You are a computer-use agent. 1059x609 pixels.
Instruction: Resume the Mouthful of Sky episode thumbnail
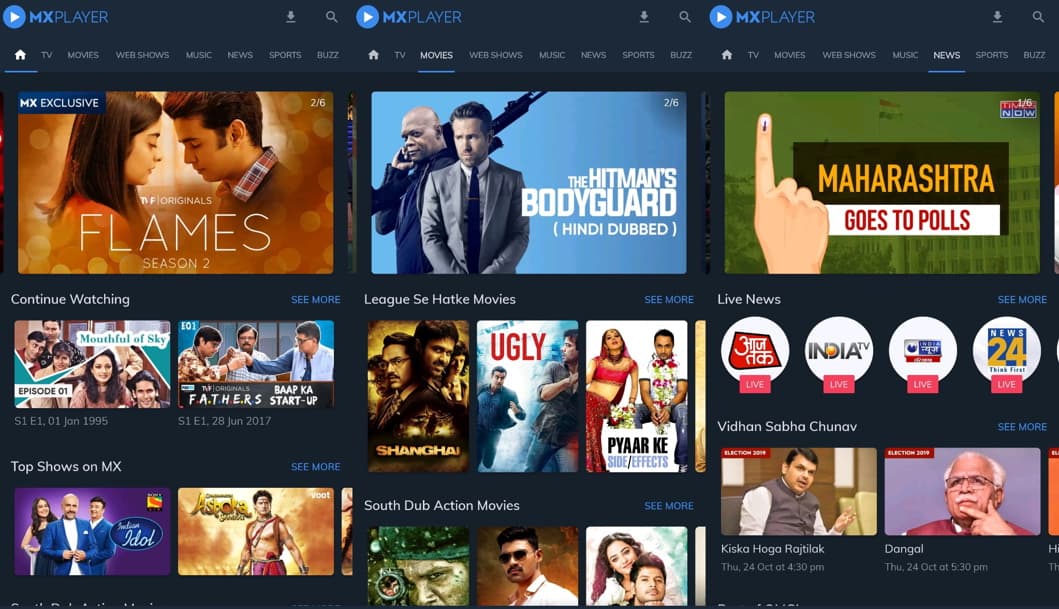[92, 364]
